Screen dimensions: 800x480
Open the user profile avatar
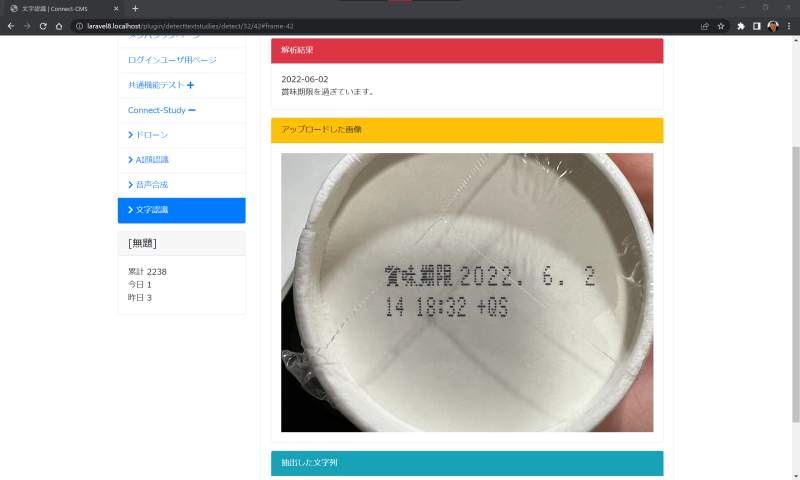773,26
